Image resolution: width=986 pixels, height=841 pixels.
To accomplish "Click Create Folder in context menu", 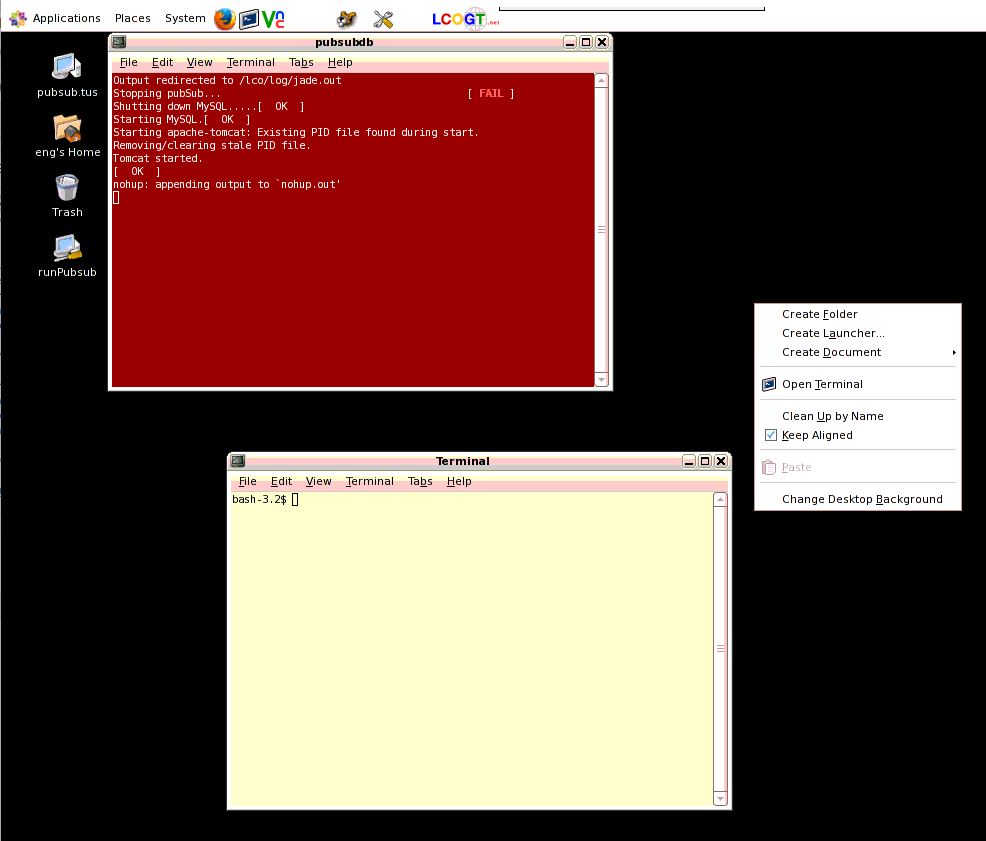I will tap(819, 314).
